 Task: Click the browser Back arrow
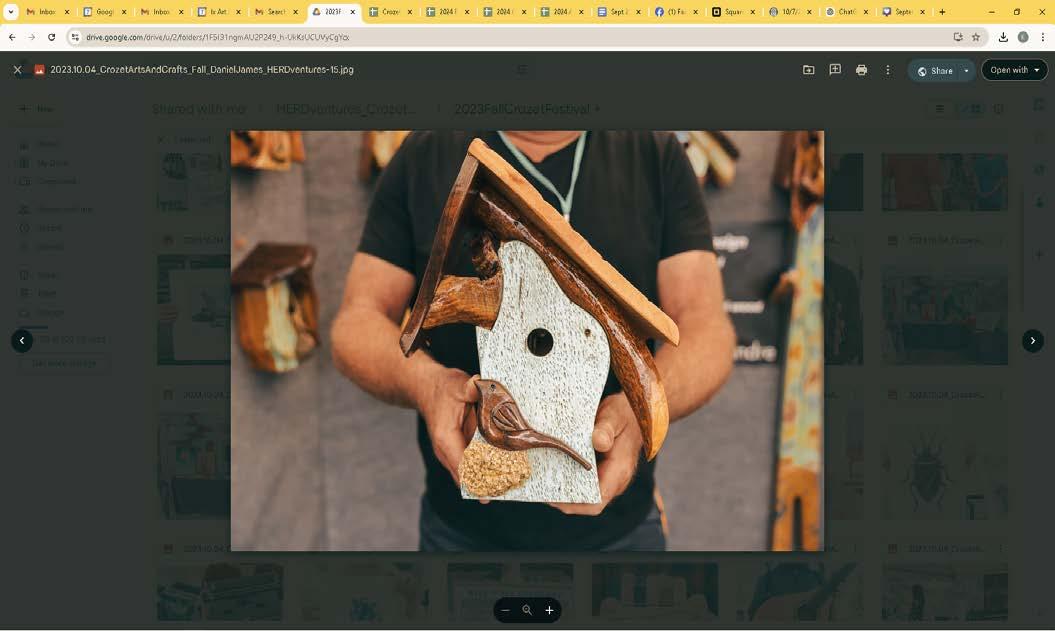[x=12, y=37]
